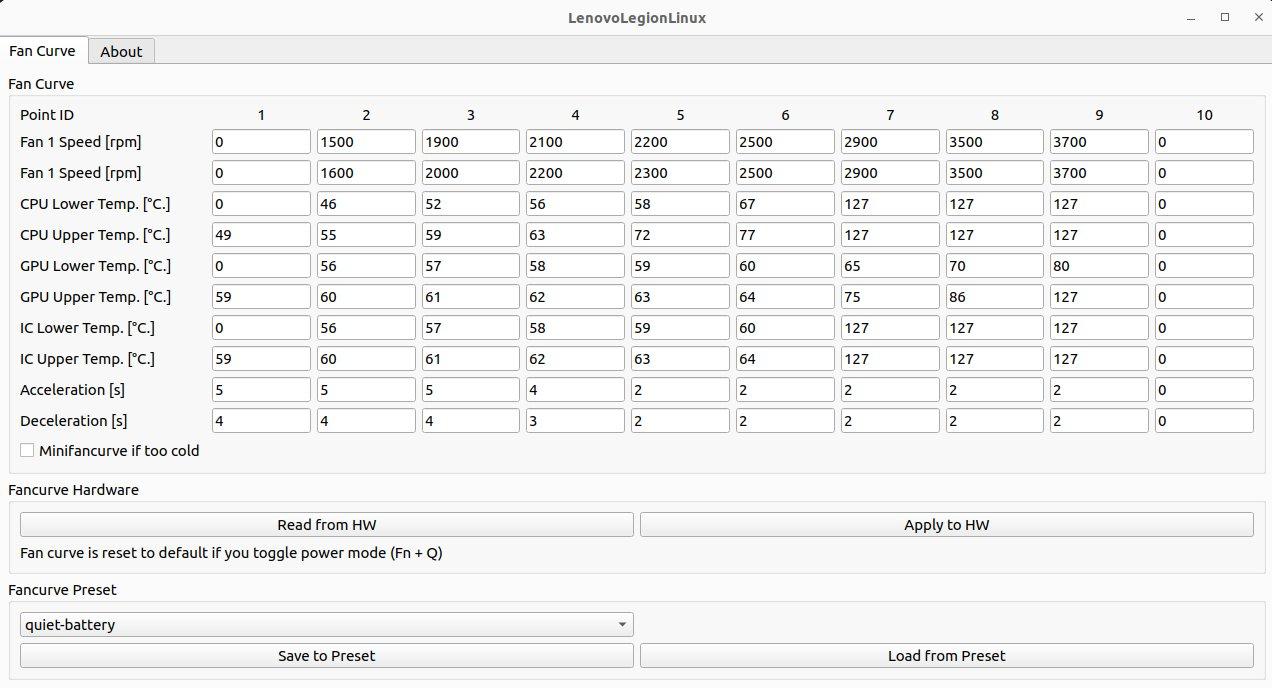Screen dimensions: 1272x688
Task: Edit IC Upper Temp field for point 9
Action: [x=1100, y=359]
